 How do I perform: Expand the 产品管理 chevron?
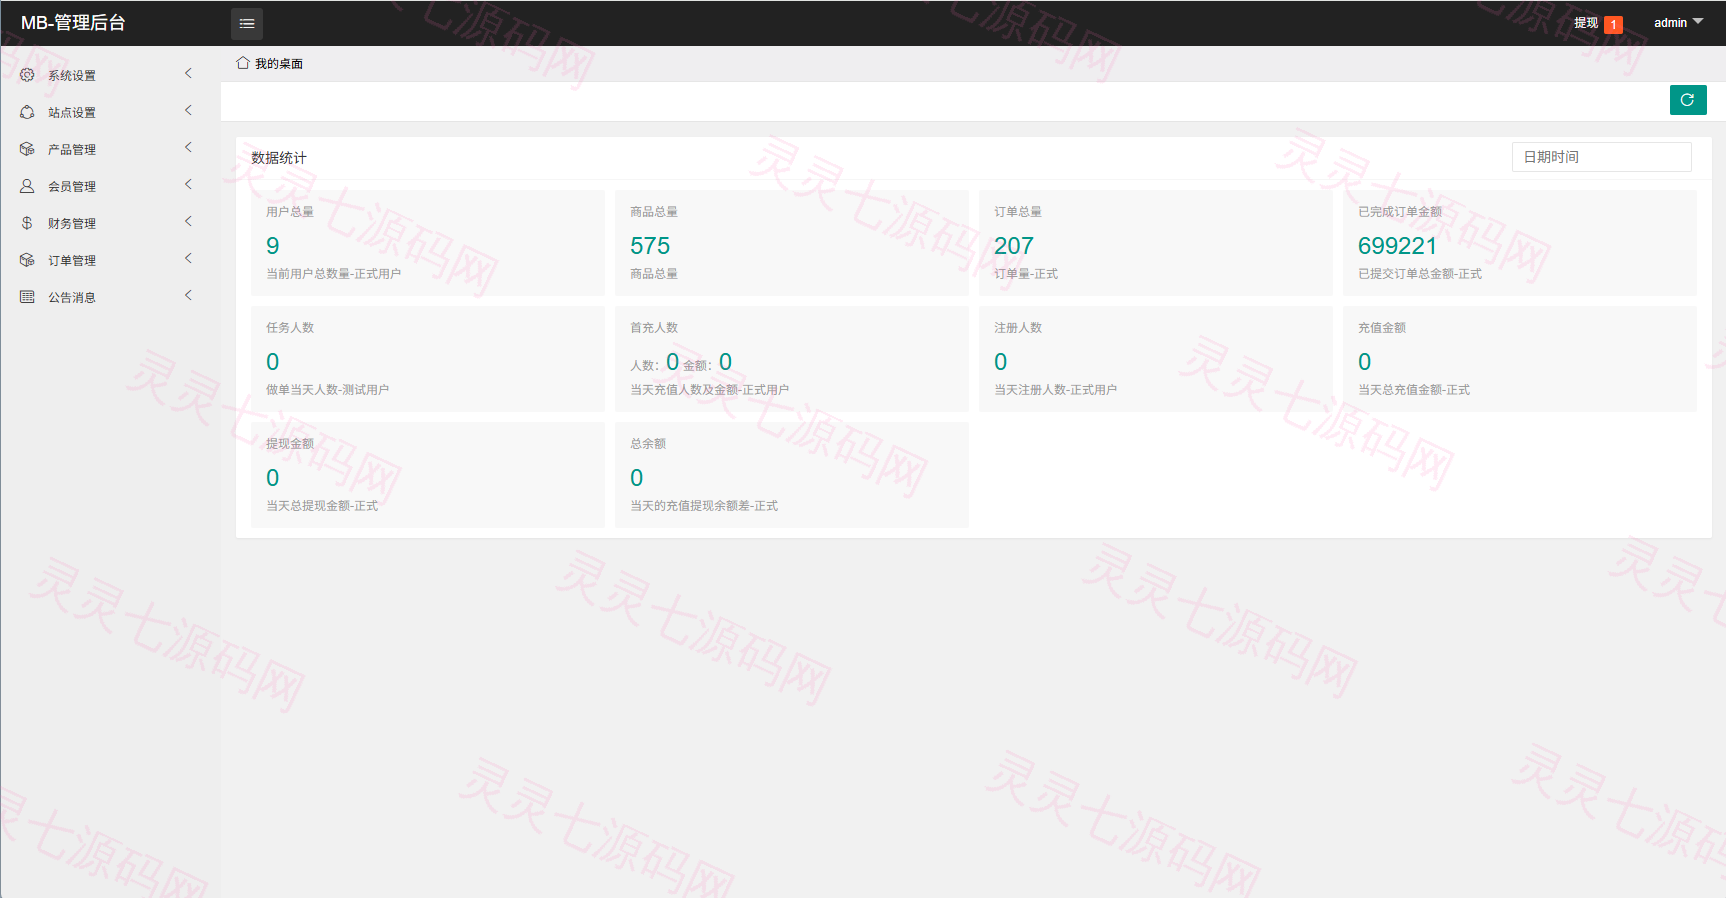[188, 148]
